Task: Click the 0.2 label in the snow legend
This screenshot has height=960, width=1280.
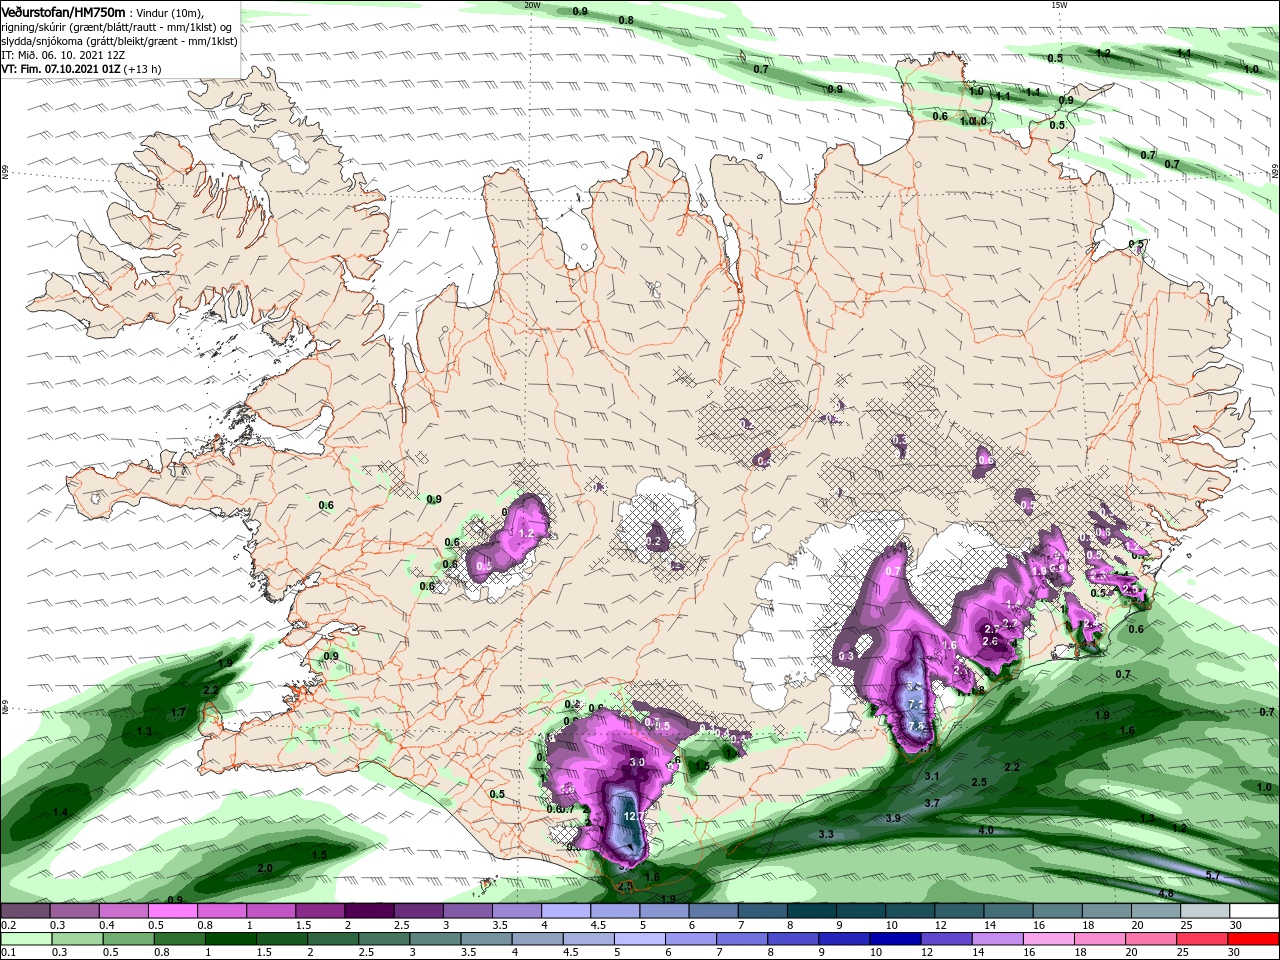Action: (x=8, y=925)
